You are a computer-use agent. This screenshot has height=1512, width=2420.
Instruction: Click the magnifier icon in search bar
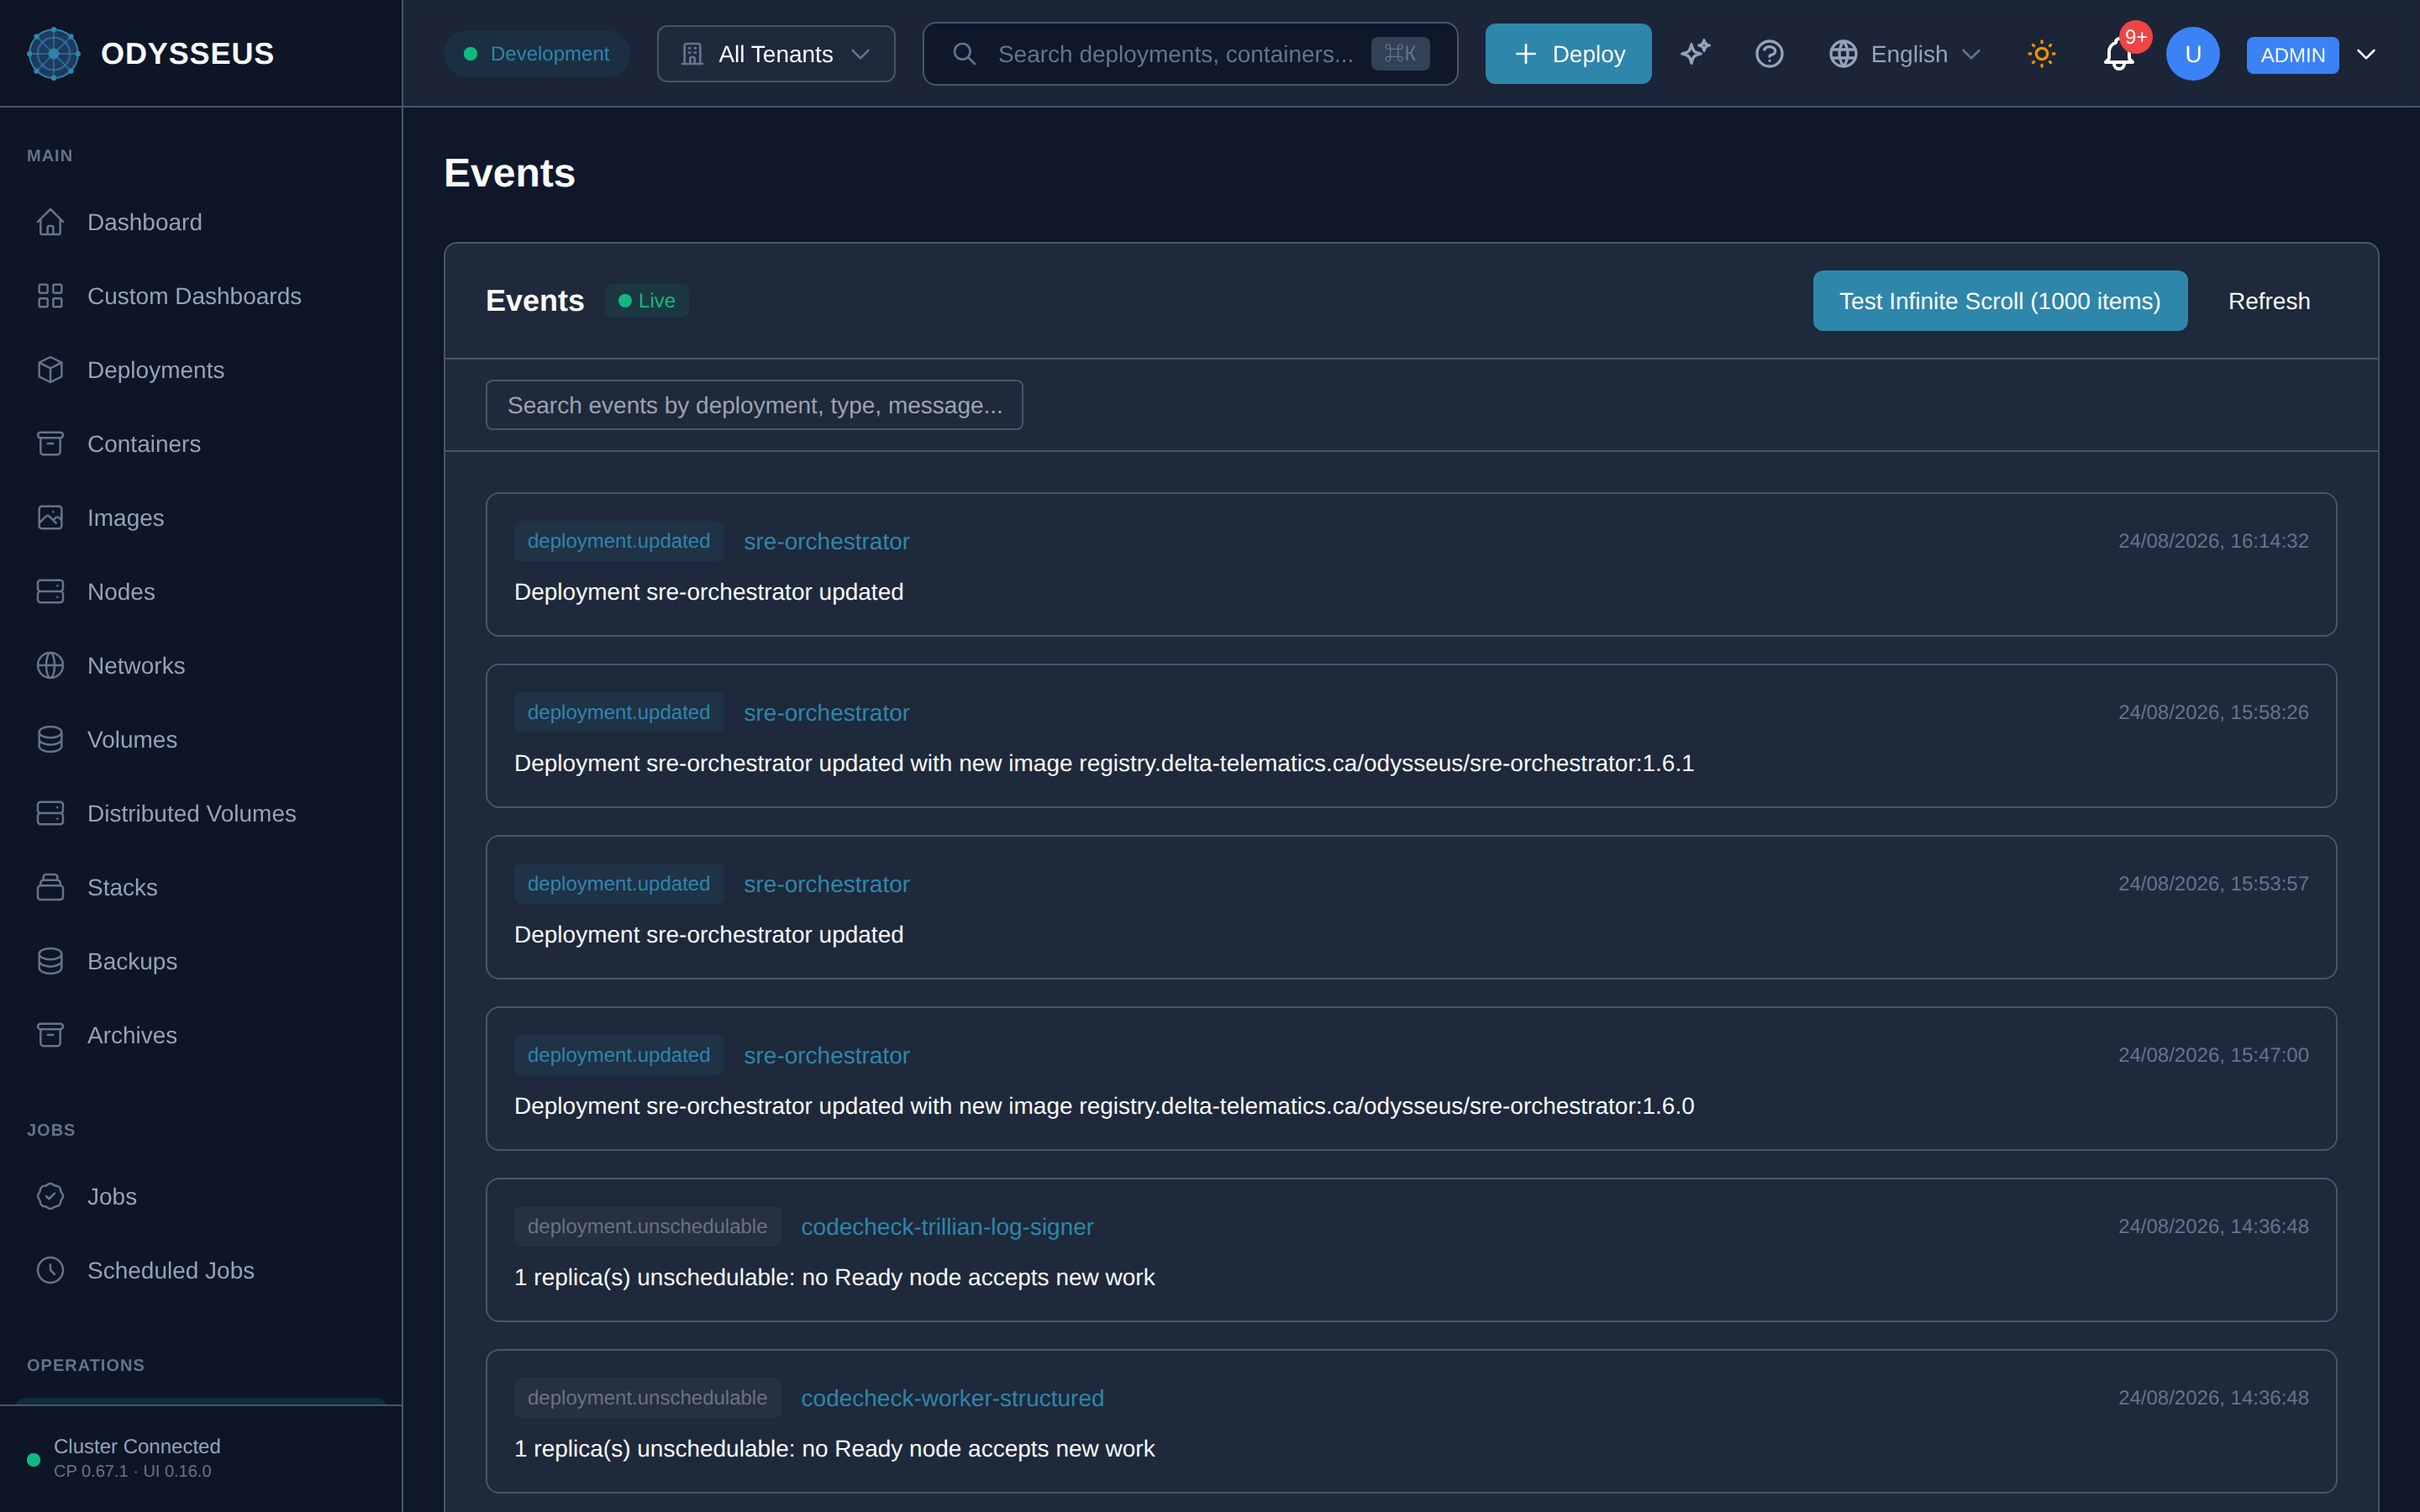pyautogui.click(x=964, y=54)
